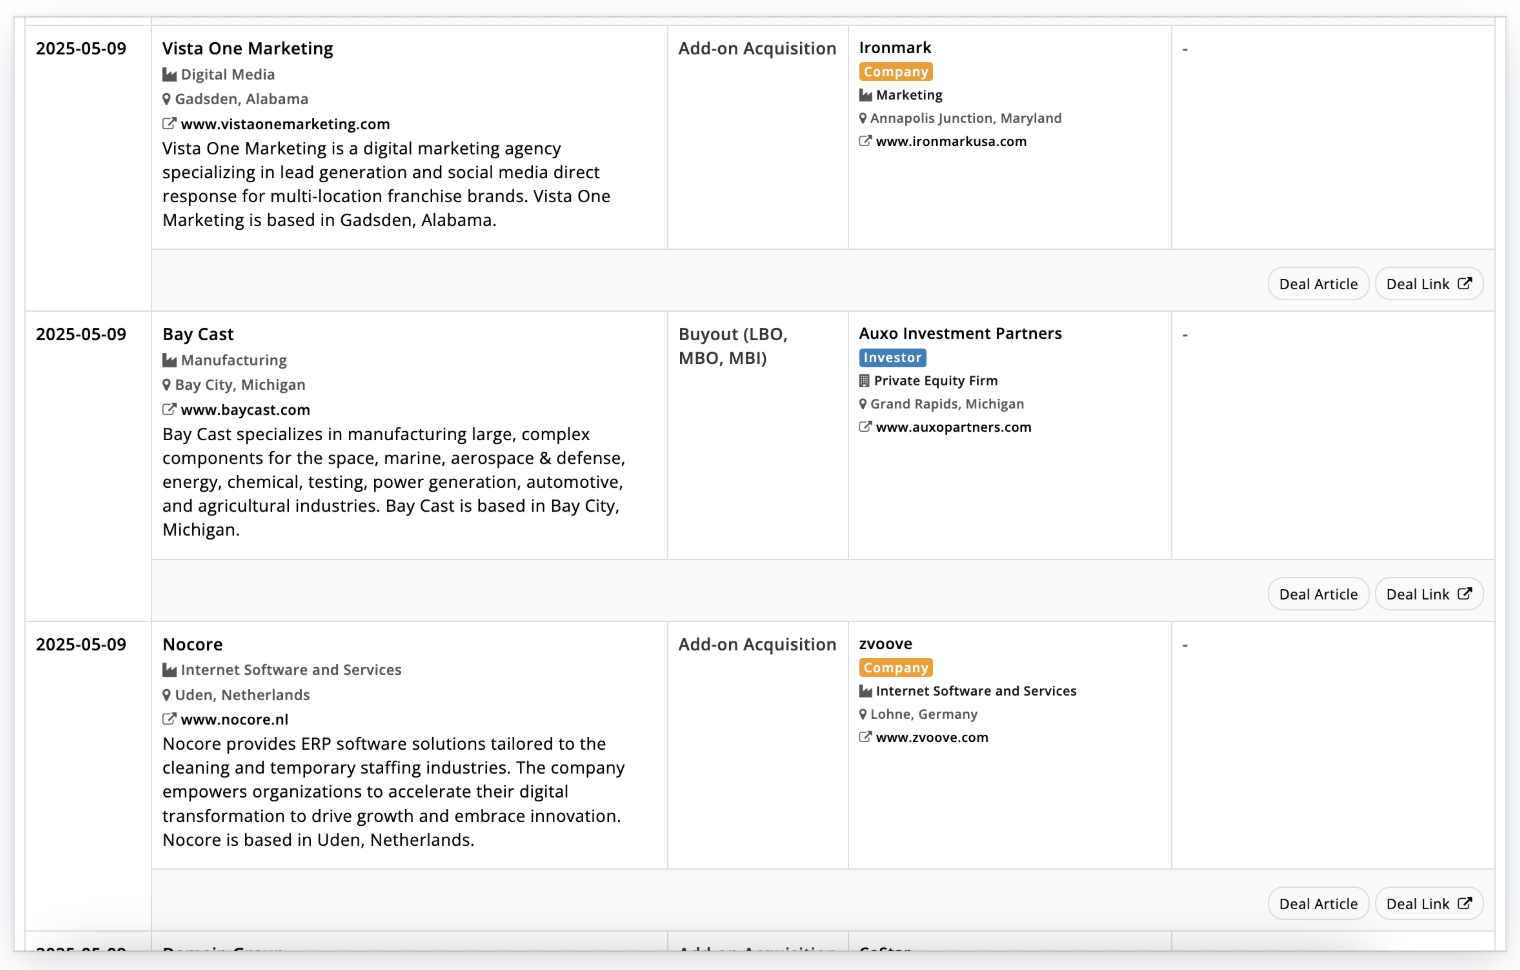Click external link icon beside www.nocore.nl
This screenshot has width=1520, height=970.
pyautogui.click(x=169, y=719)
